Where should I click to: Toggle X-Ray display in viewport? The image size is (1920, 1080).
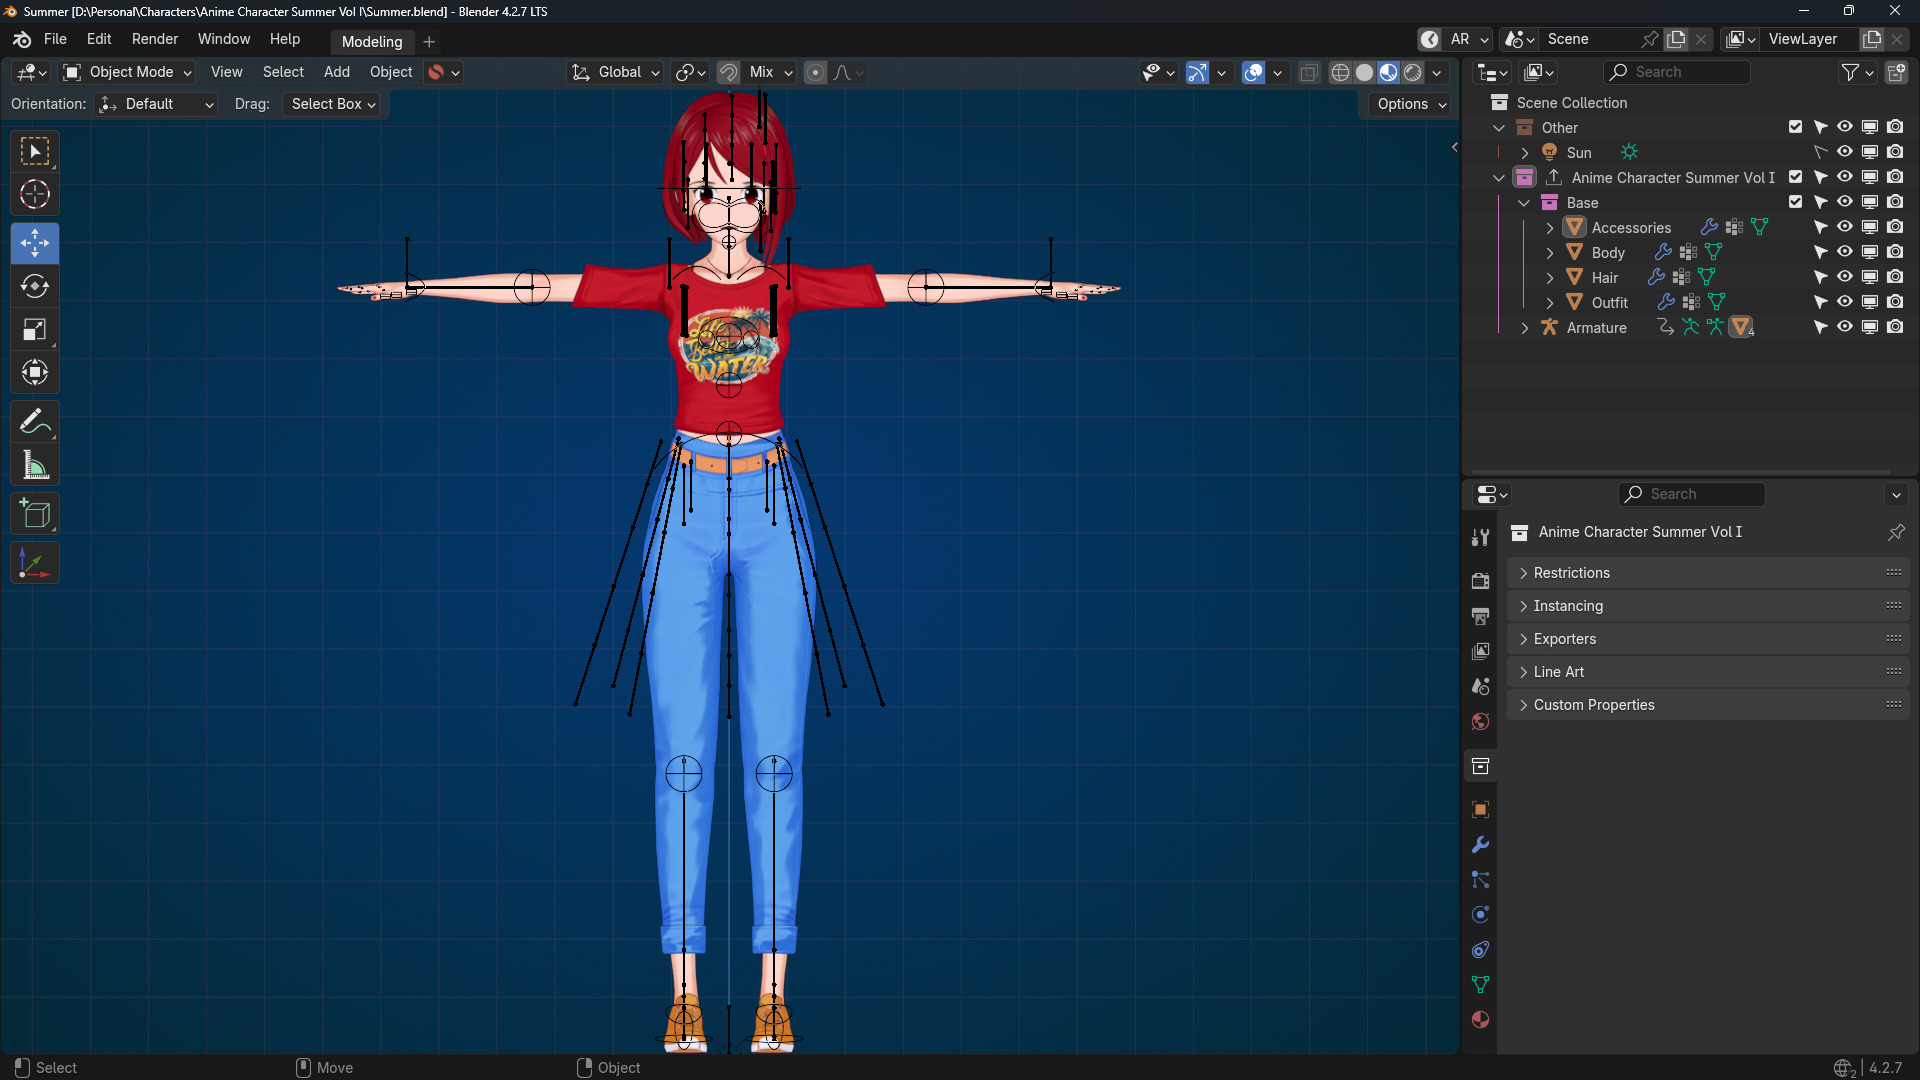pos(1309,72)
